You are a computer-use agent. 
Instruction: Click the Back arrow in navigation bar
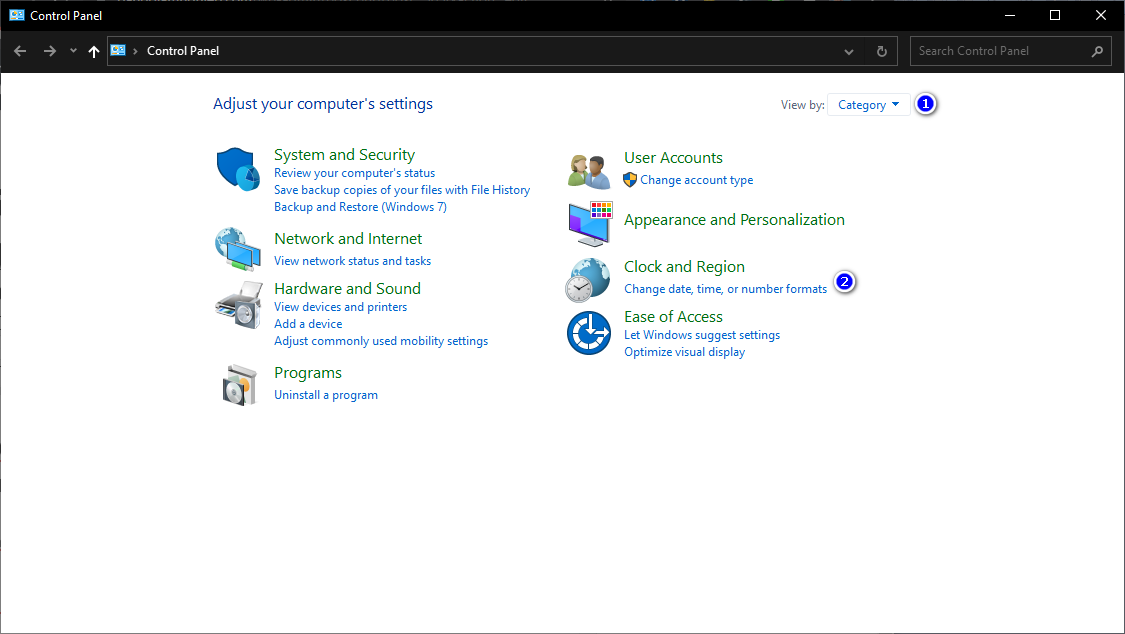coord(20,51)
